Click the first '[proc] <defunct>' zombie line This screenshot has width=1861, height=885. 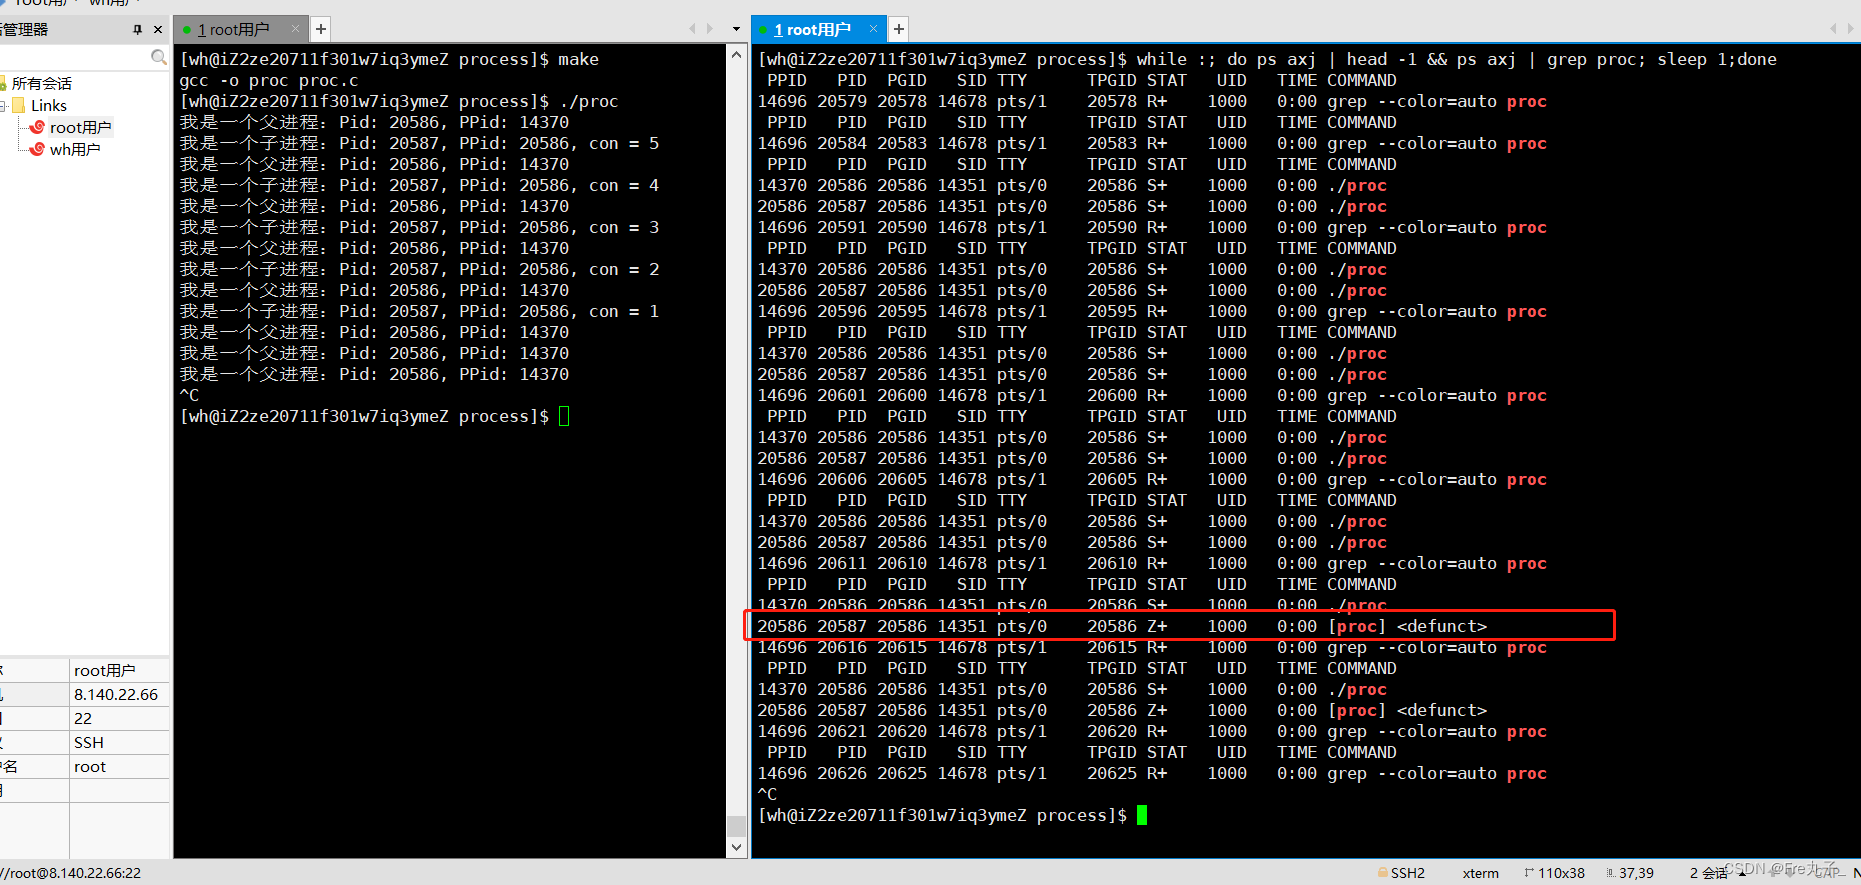[1122, 626]
